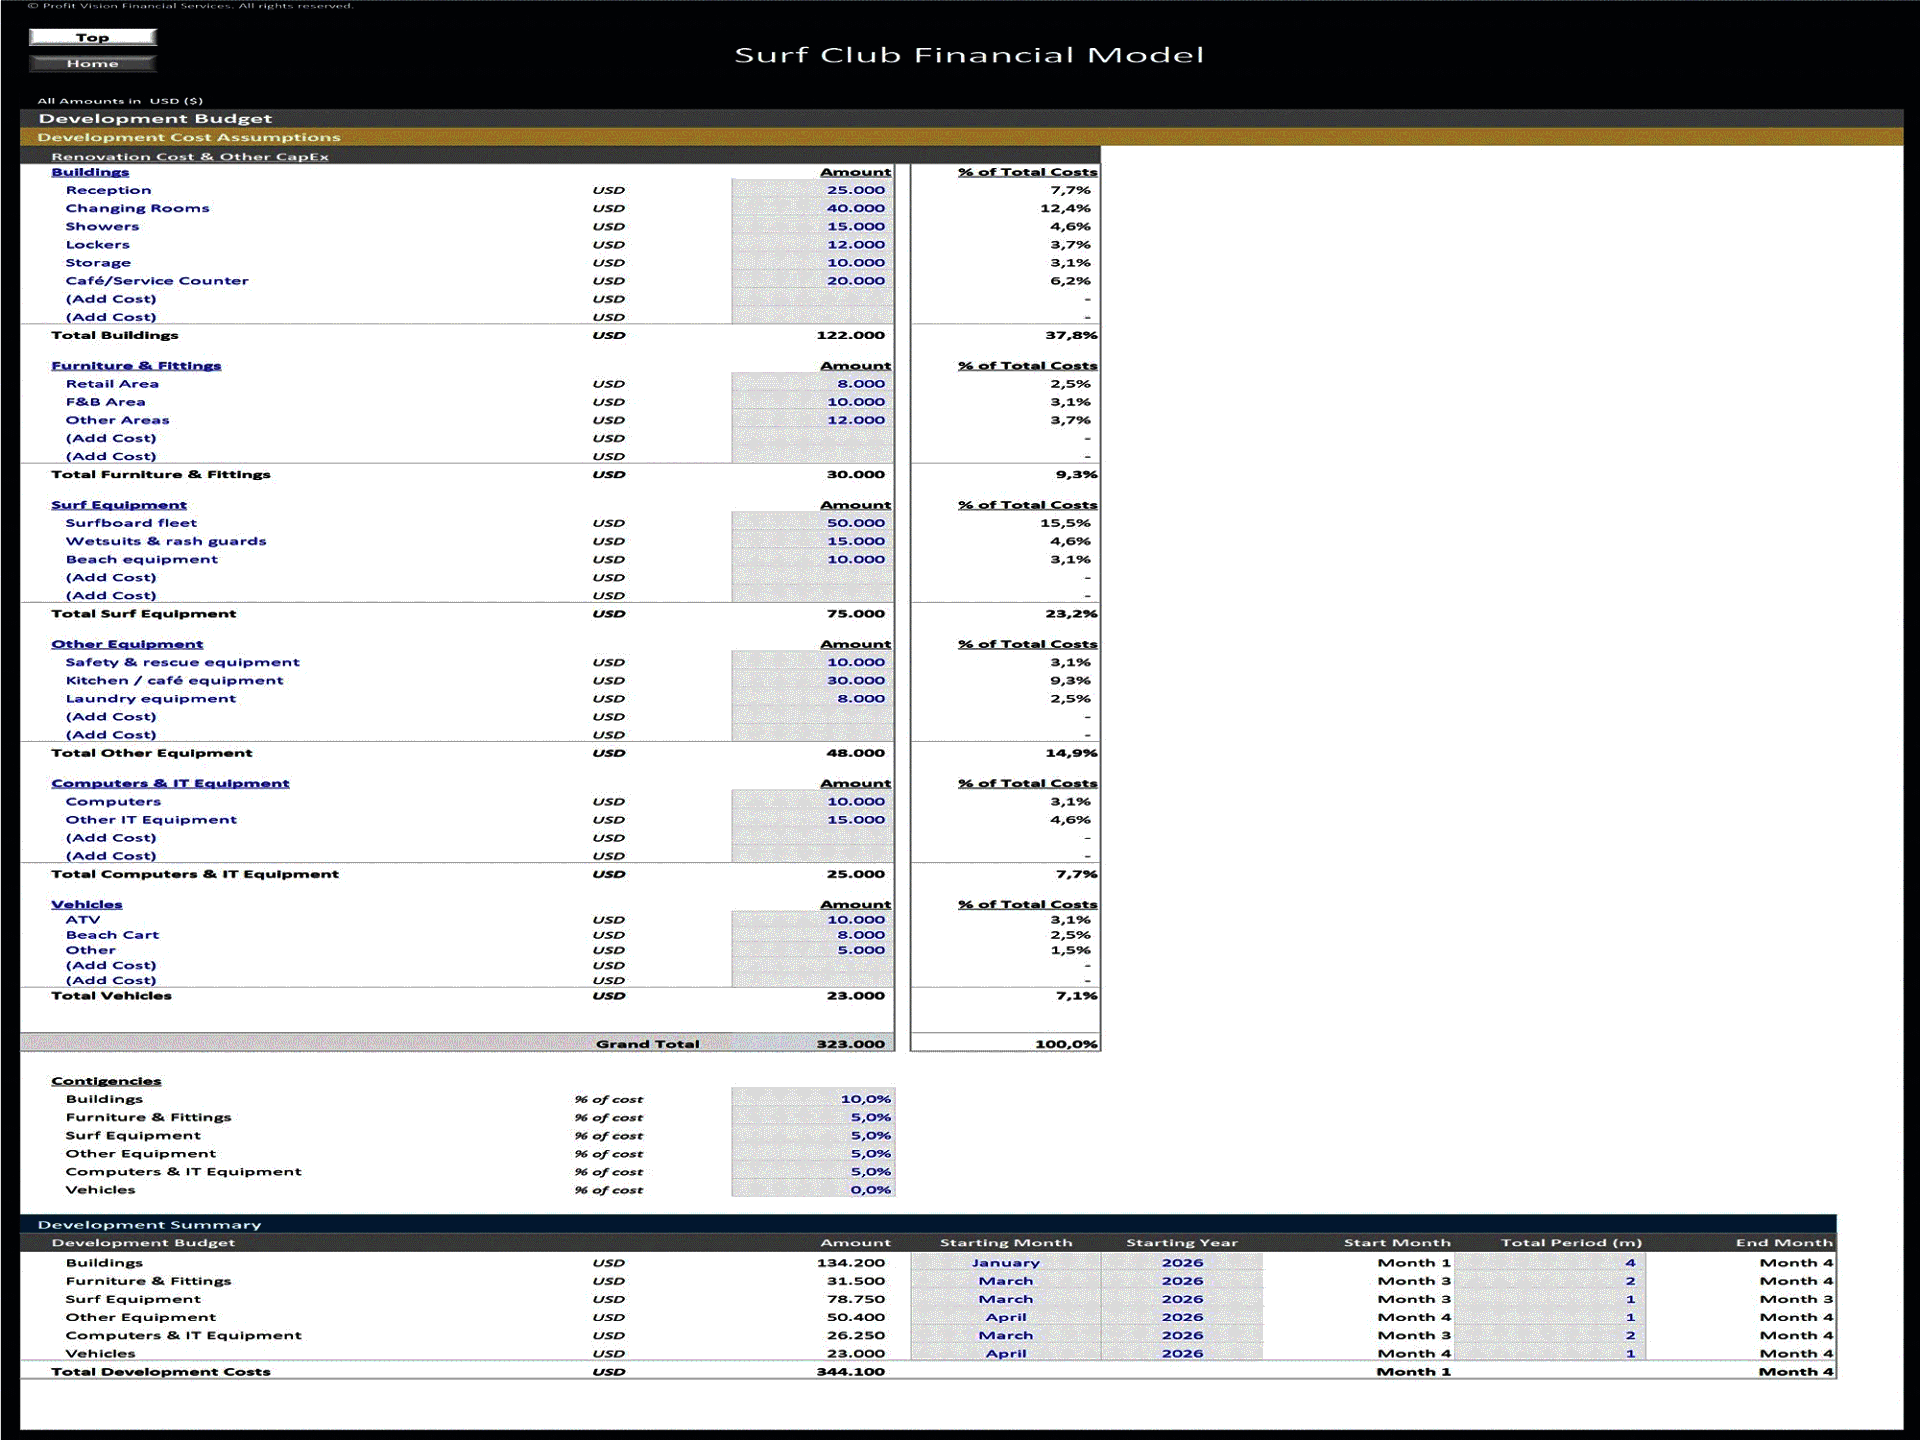Viewport: 1920px width, 1440px height.
Task: Click Computers & IT Equipment heading
Action: pyautogui.click(x=170, y=783)
